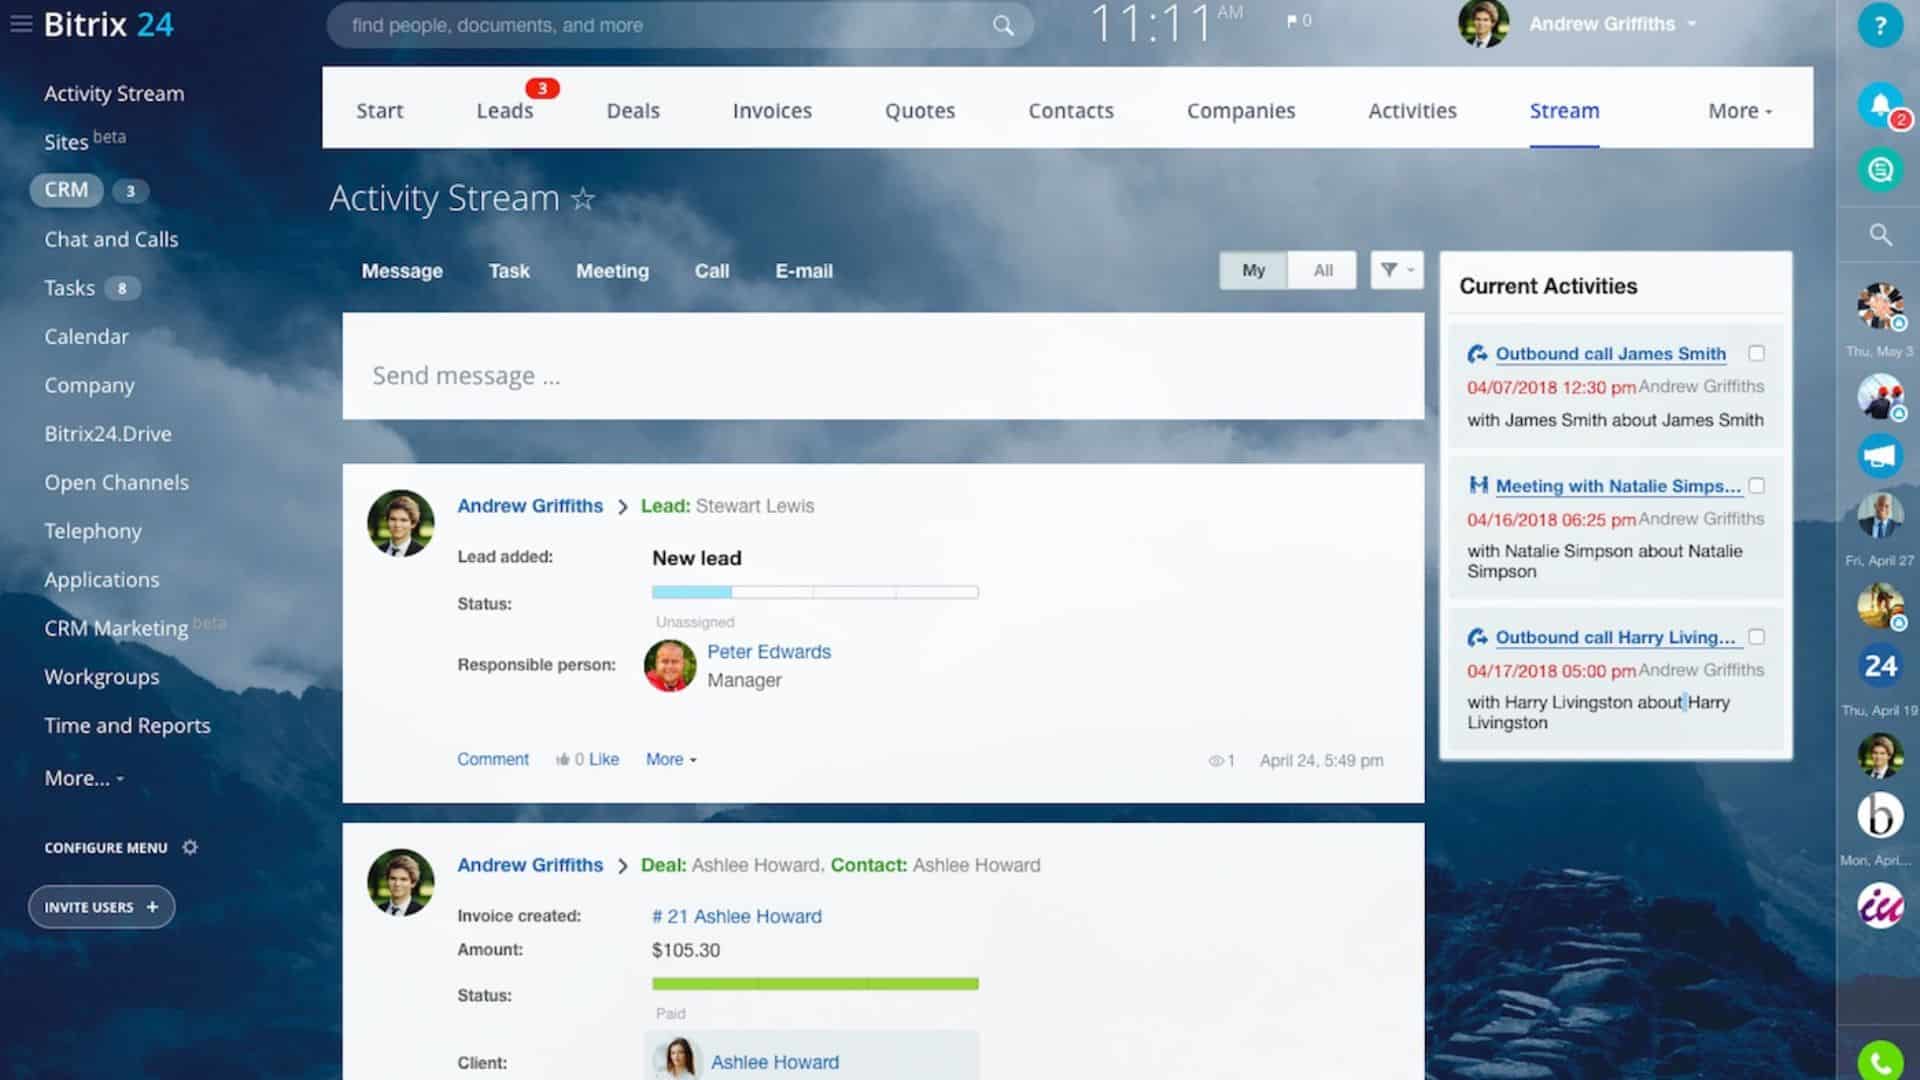Screen dimensions: 1920x1080
Task: Select the Stream tab
Action: [1564, 111]
